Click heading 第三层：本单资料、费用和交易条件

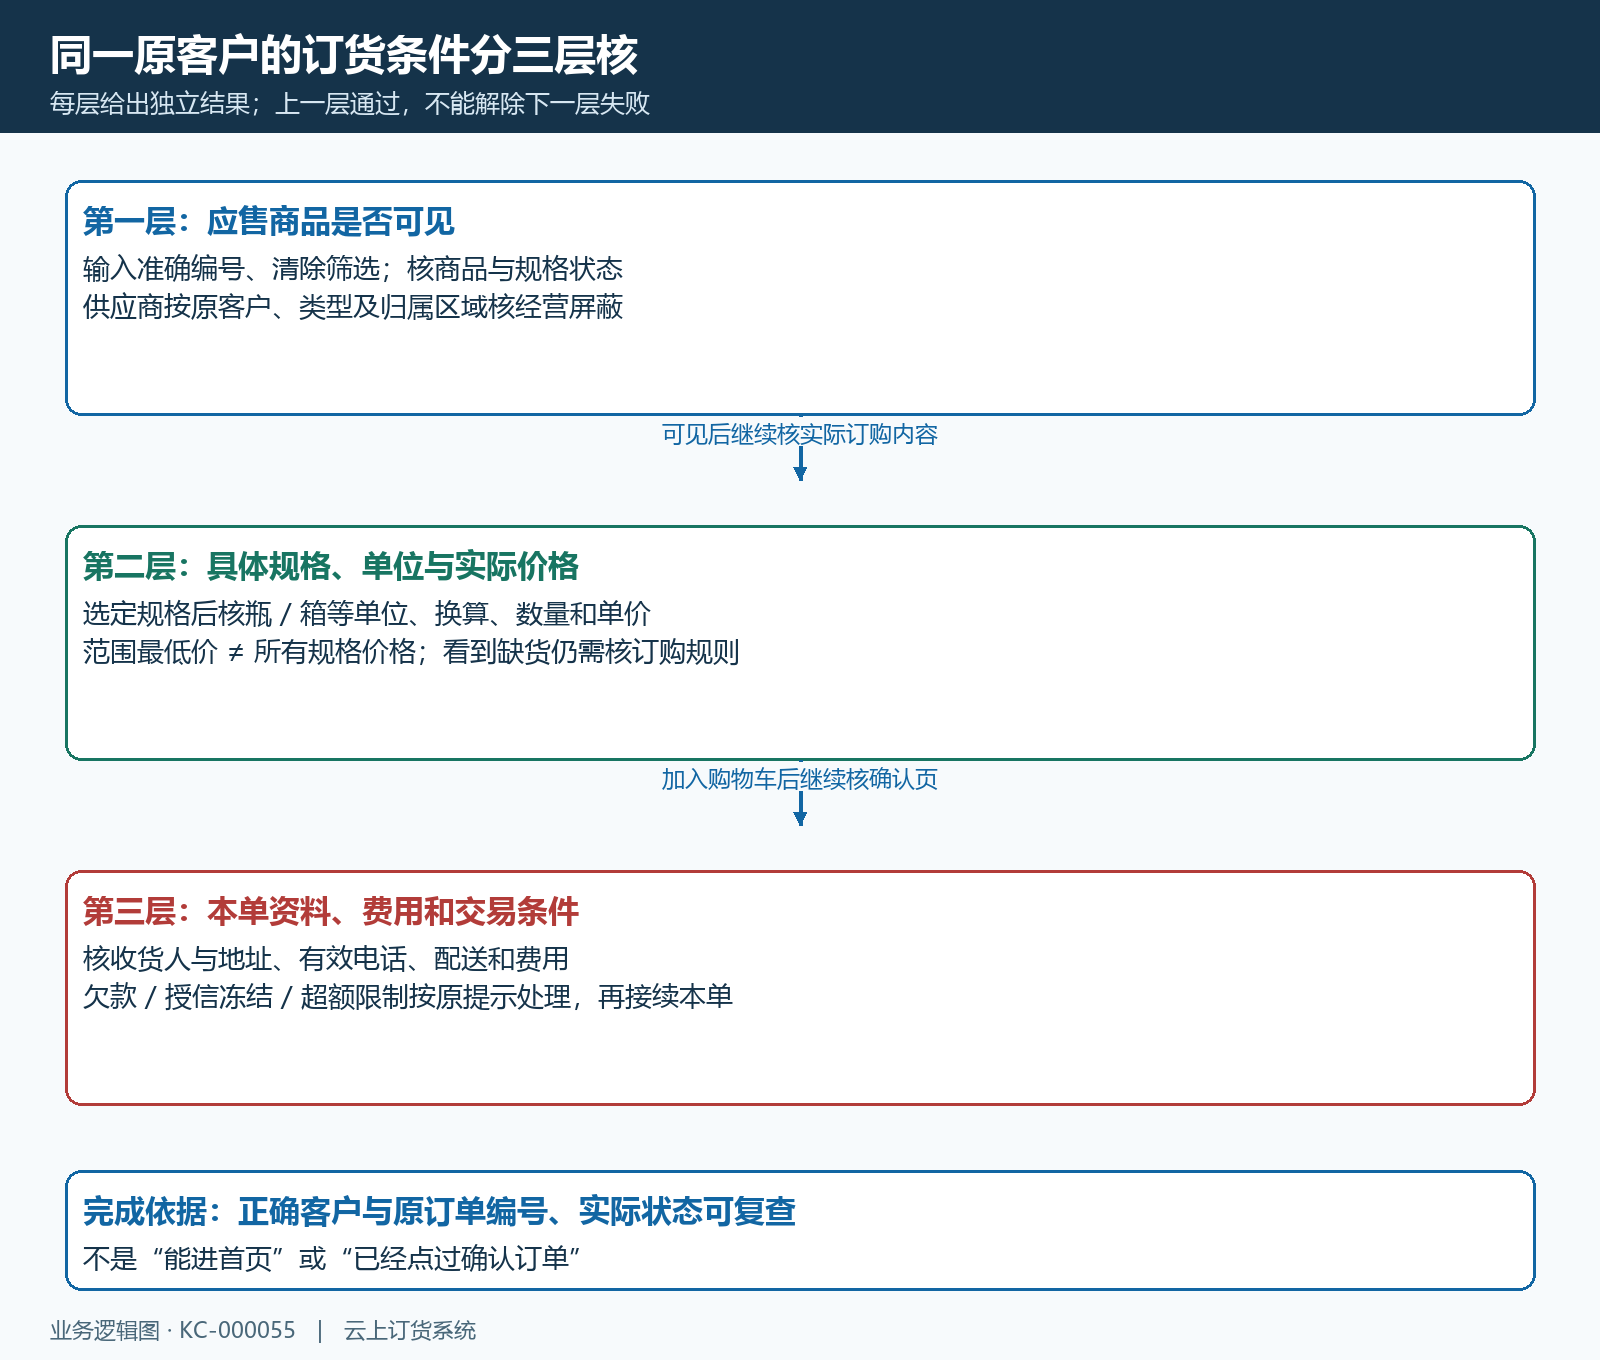click(x=331, y=911)
